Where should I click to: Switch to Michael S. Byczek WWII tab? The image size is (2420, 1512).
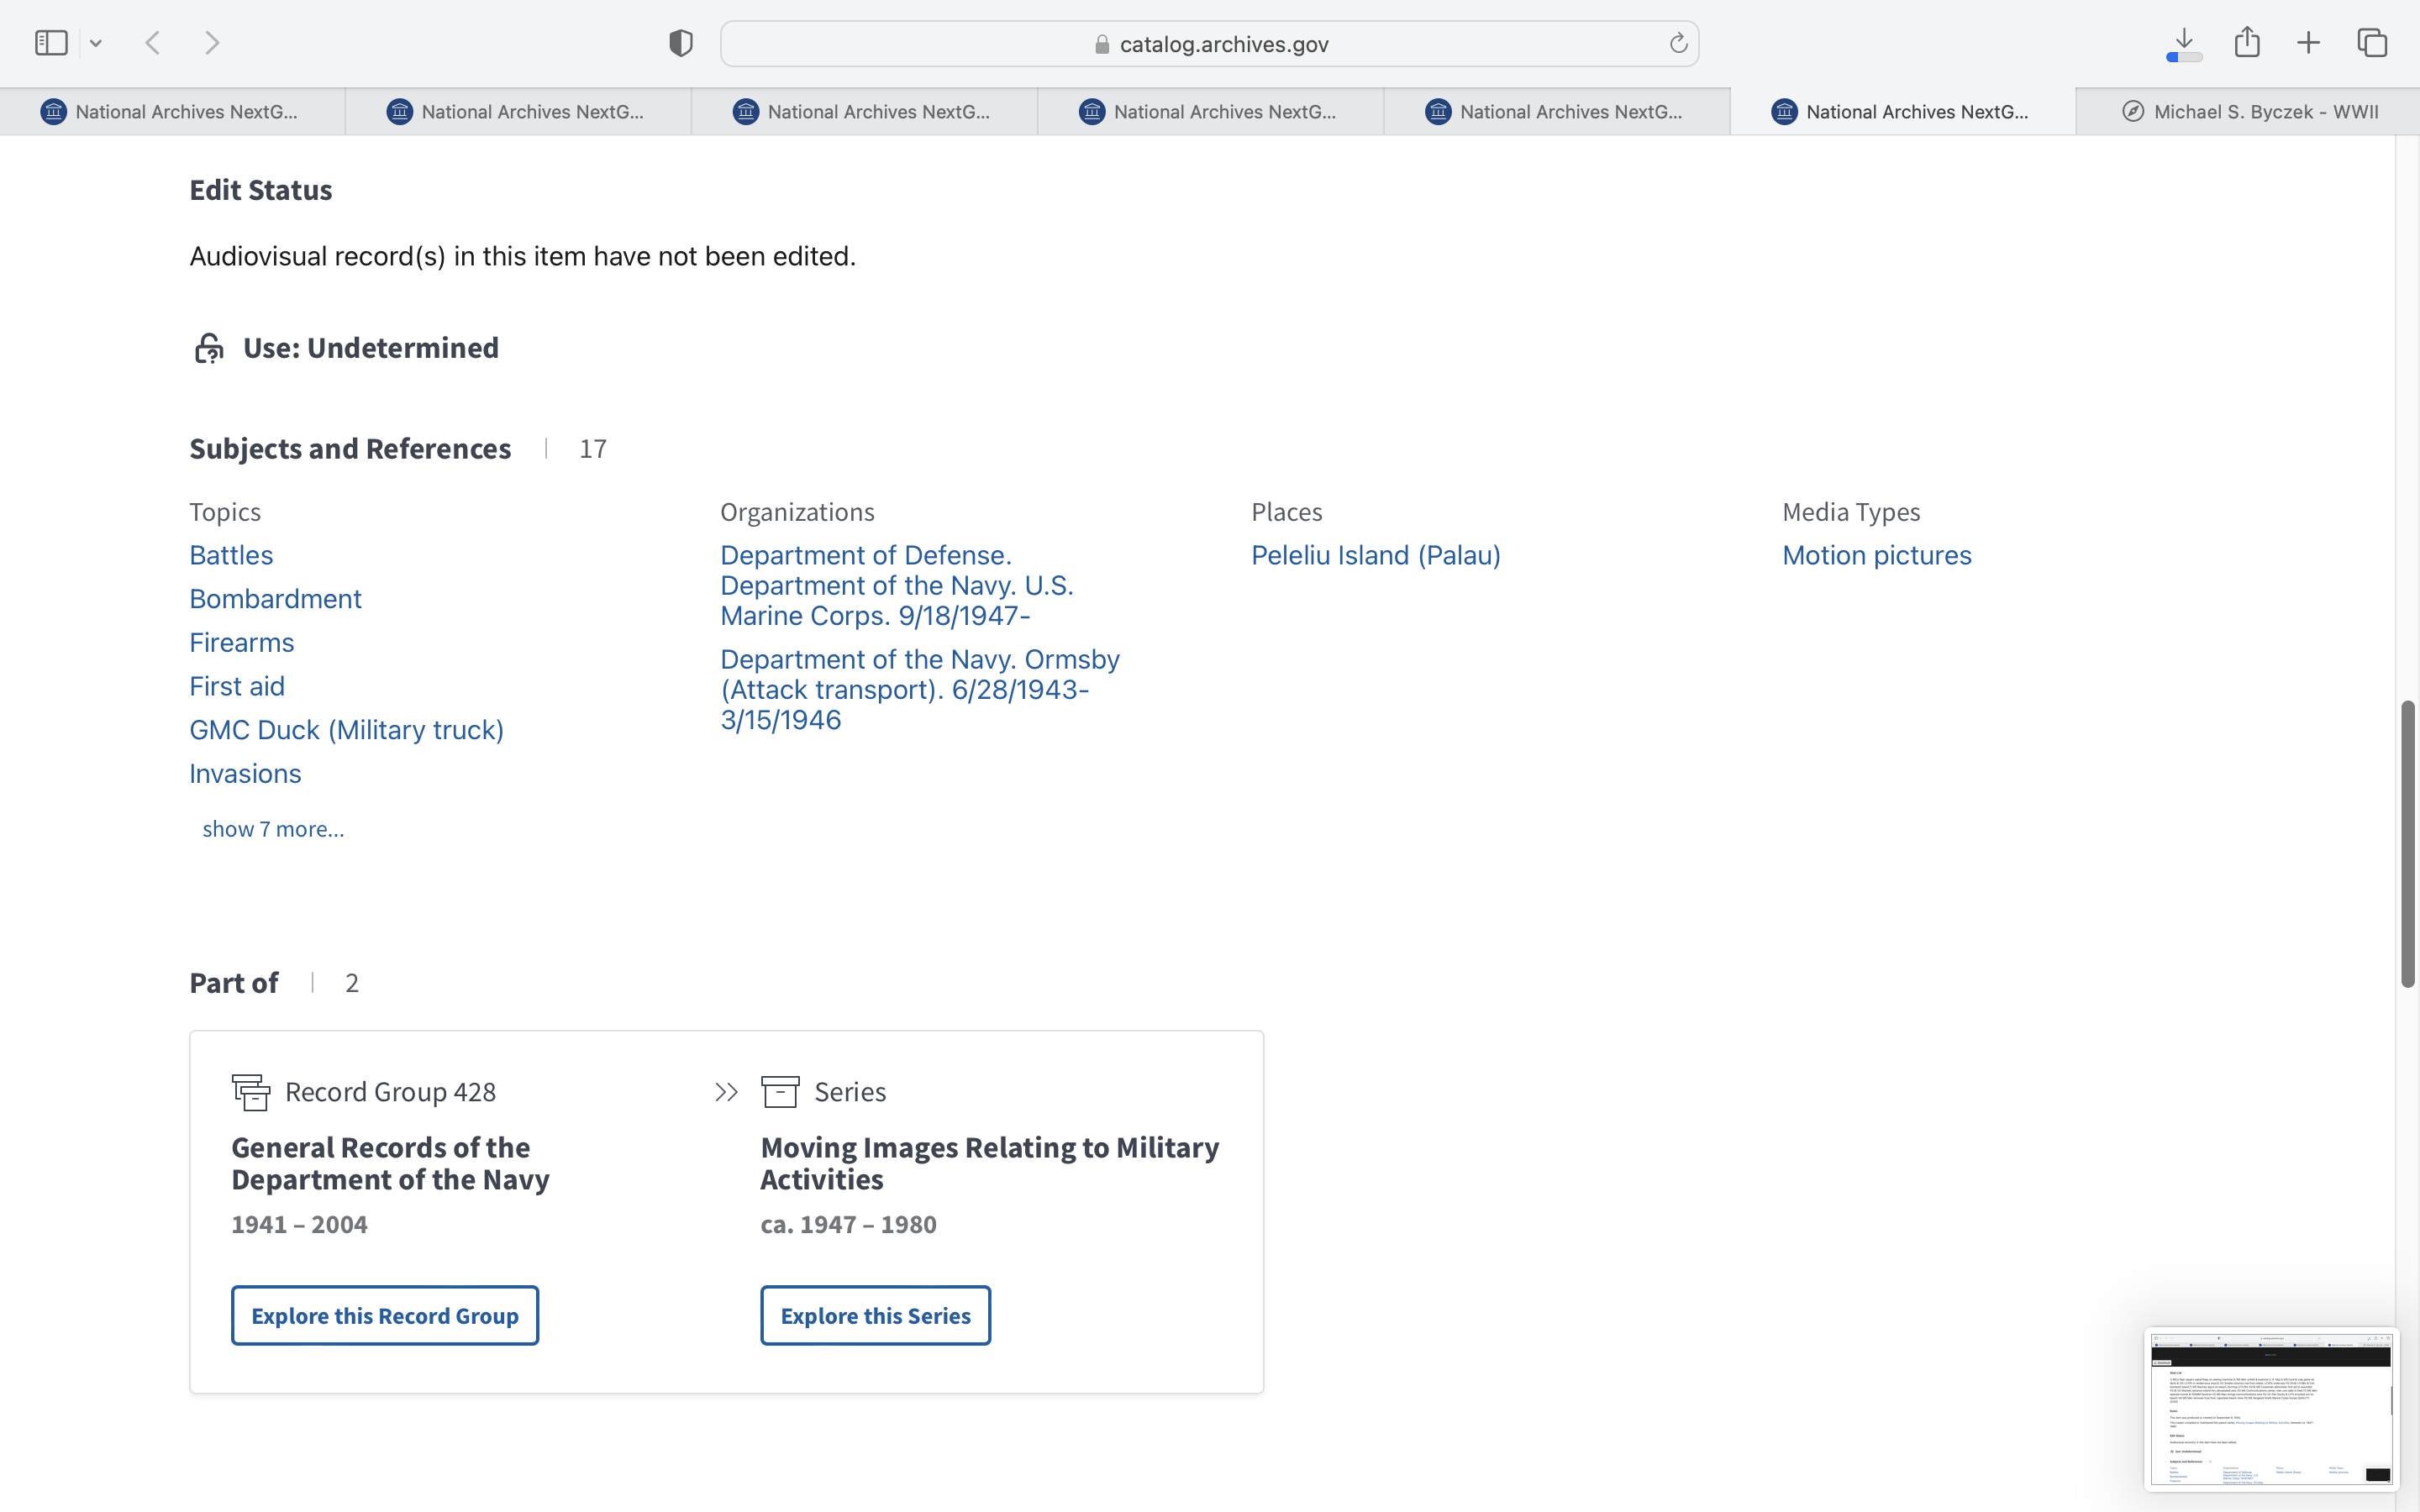[x=2249, y=112]
